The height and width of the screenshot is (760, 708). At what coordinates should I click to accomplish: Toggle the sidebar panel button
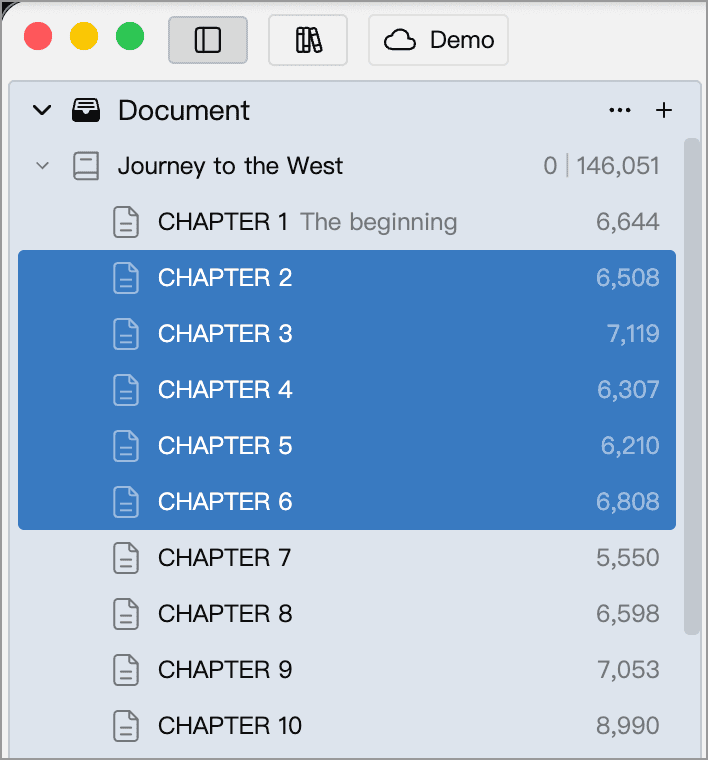click(208, 40)
